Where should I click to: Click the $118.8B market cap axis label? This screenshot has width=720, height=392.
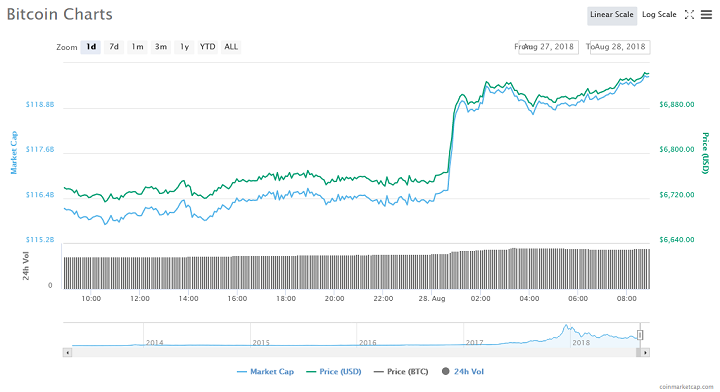[40, 105]
